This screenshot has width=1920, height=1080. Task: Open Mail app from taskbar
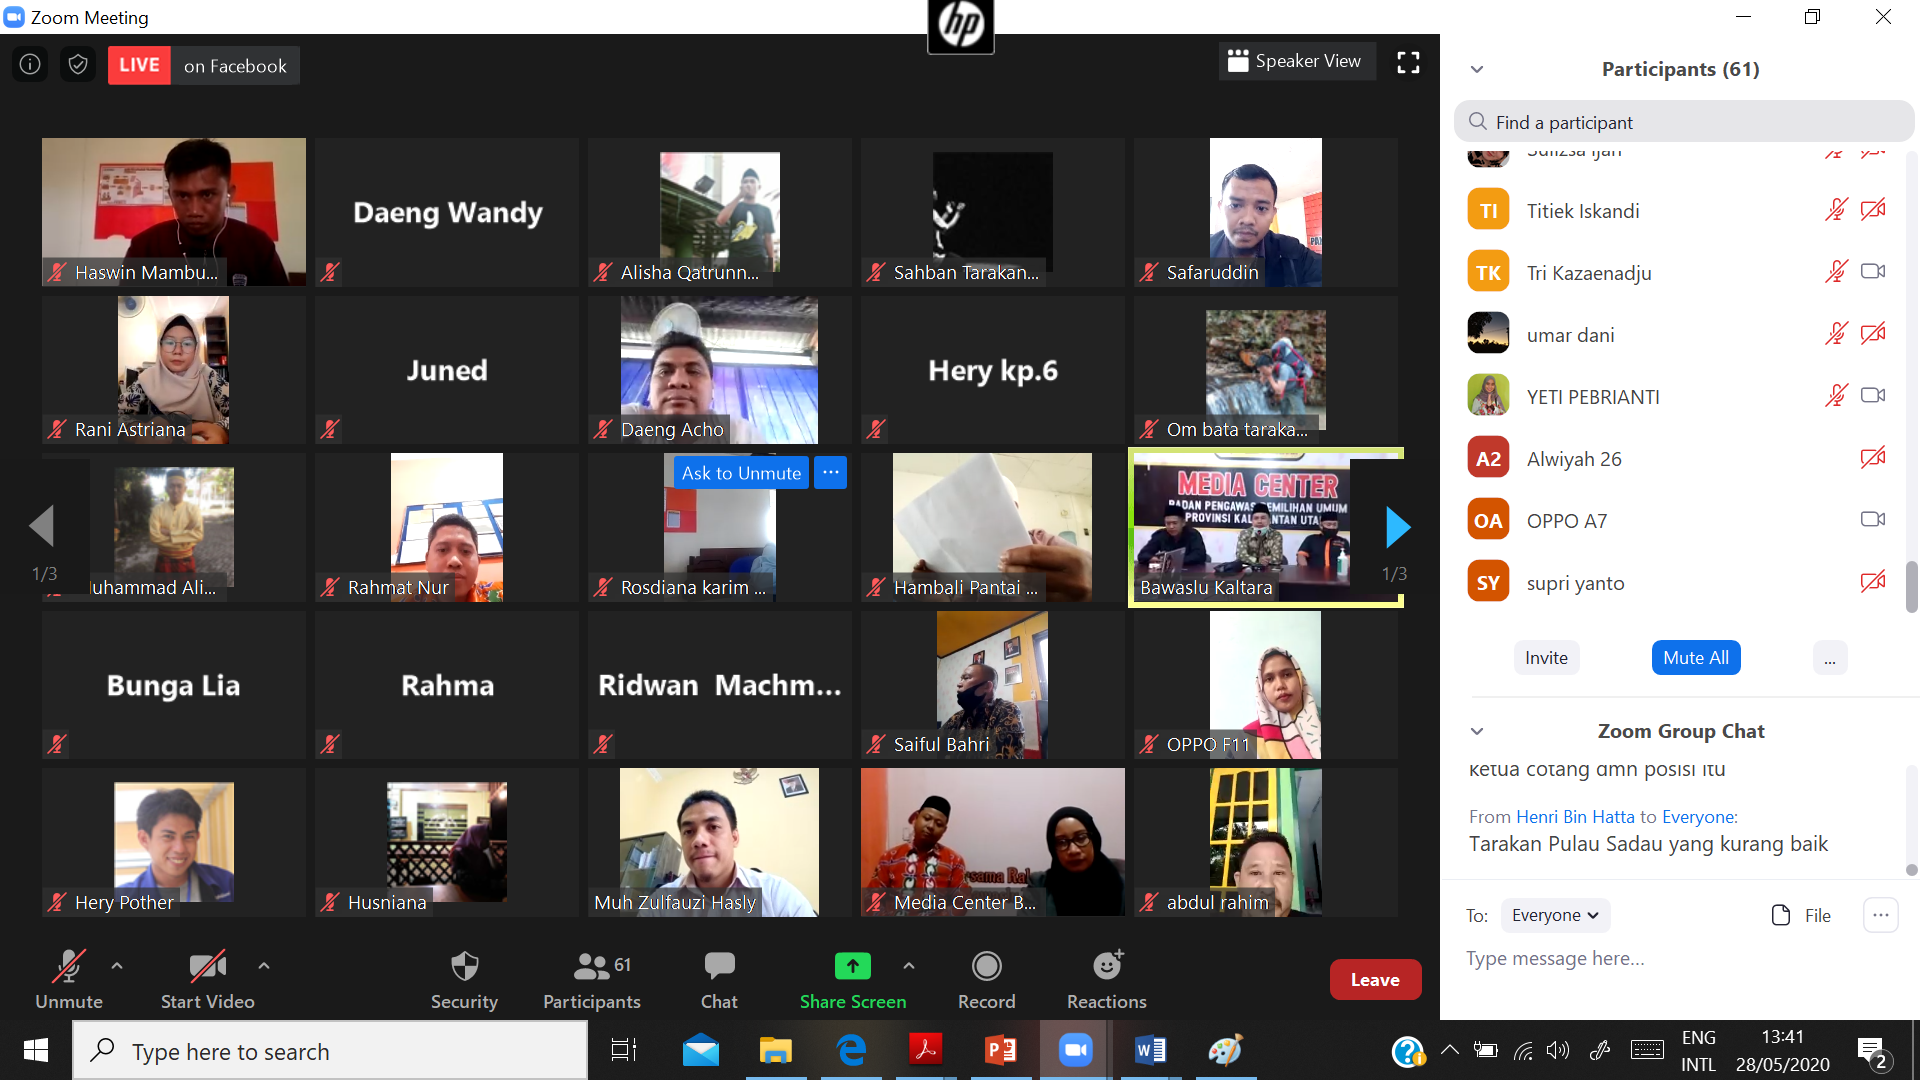pyautogui.click(x=701, y=1050)
